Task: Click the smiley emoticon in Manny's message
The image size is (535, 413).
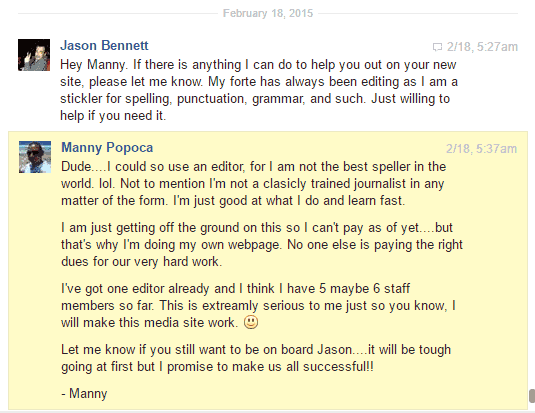Action: (251, 322)
